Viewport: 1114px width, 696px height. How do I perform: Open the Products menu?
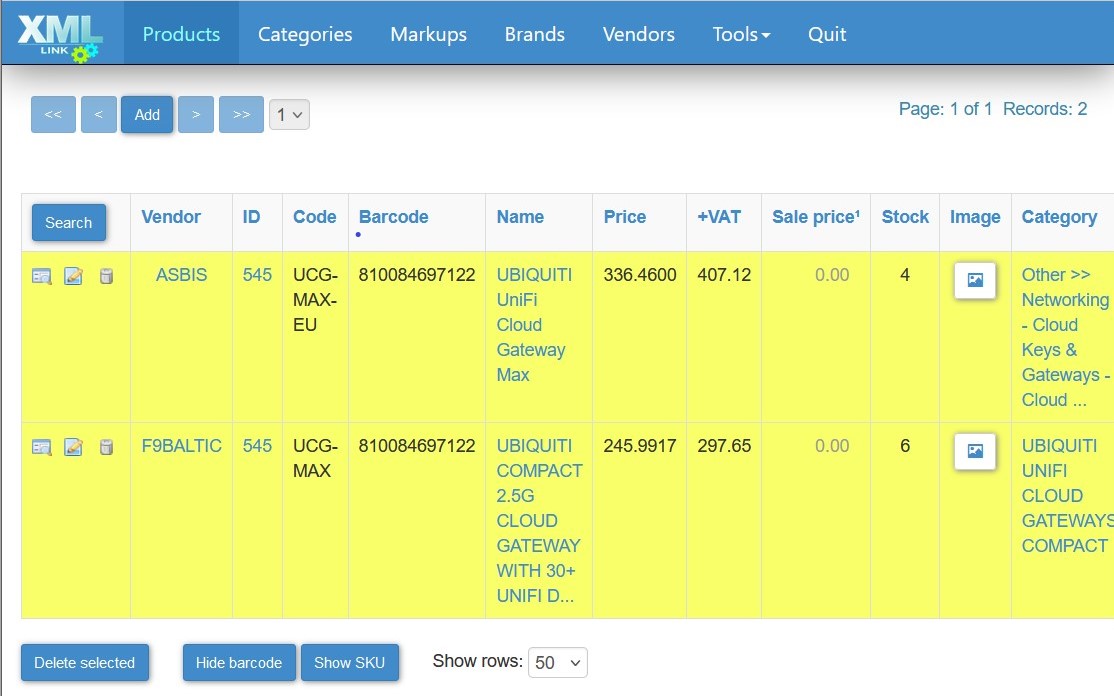[x=181, y=34]
